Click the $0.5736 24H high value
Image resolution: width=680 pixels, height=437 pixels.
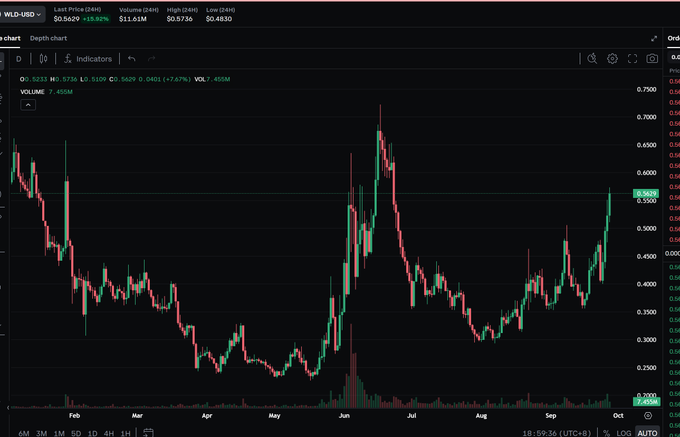180,19
